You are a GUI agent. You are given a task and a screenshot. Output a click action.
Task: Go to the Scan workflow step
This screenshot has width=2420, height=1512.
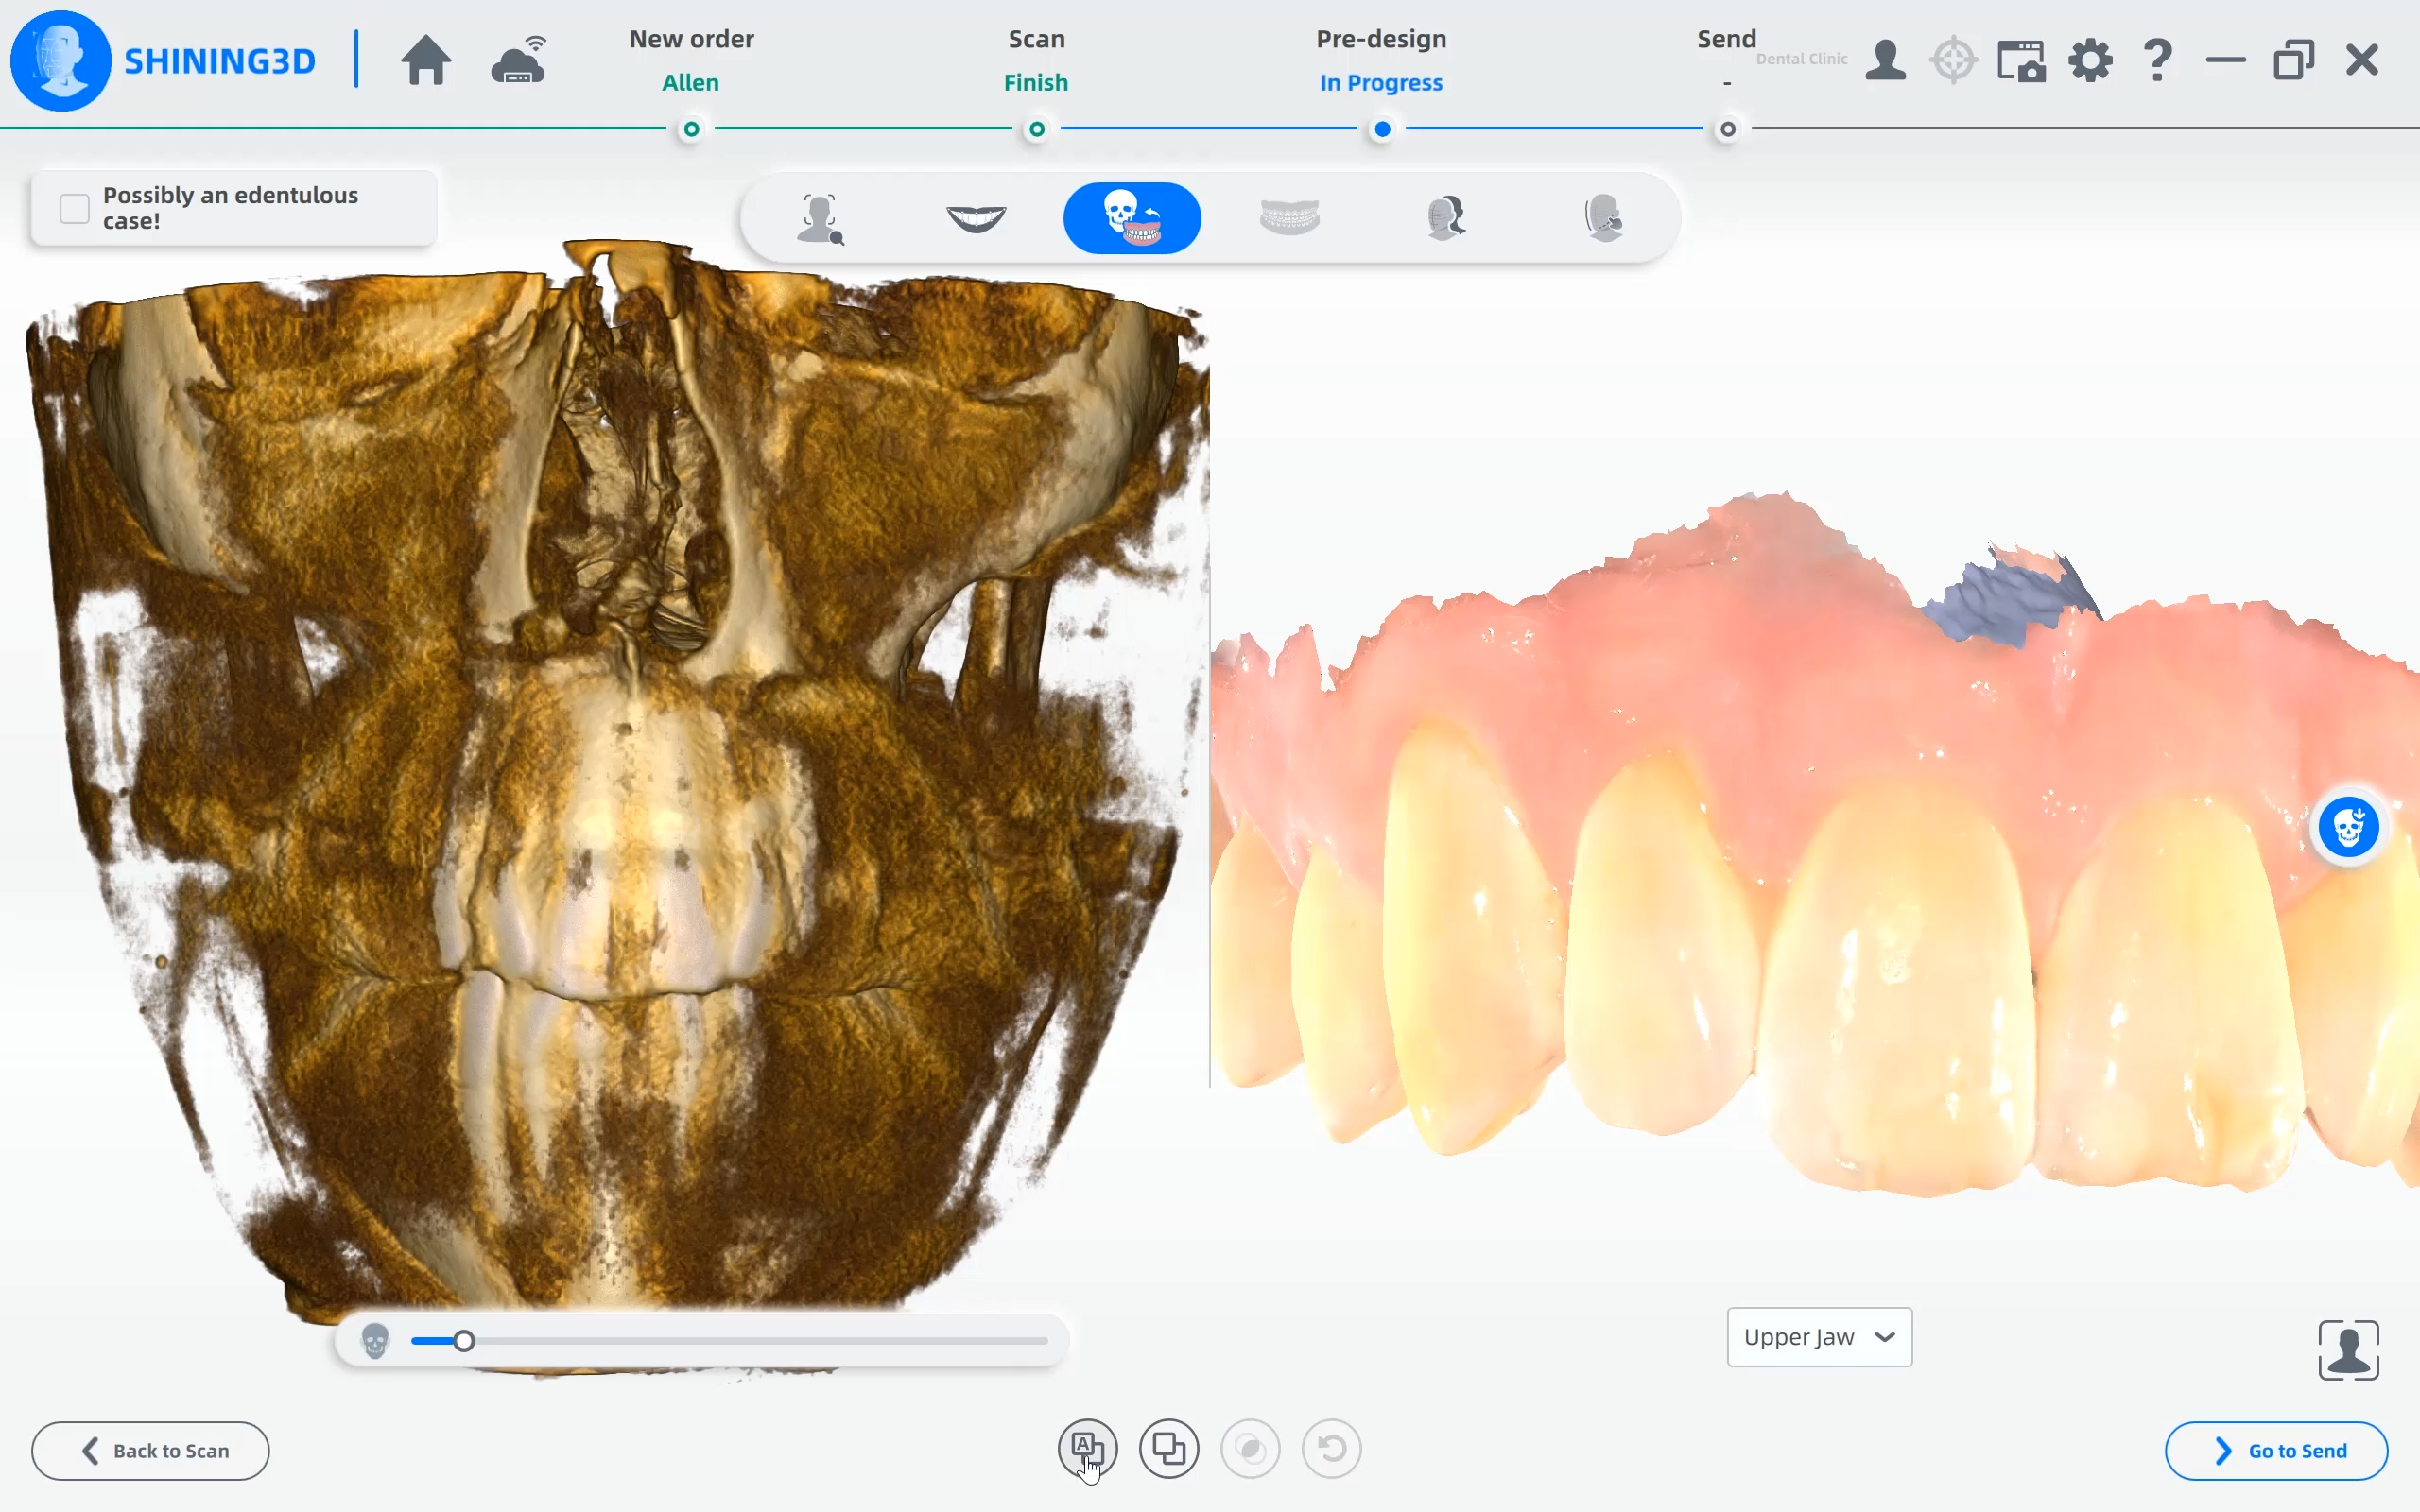coord(1036,60)
